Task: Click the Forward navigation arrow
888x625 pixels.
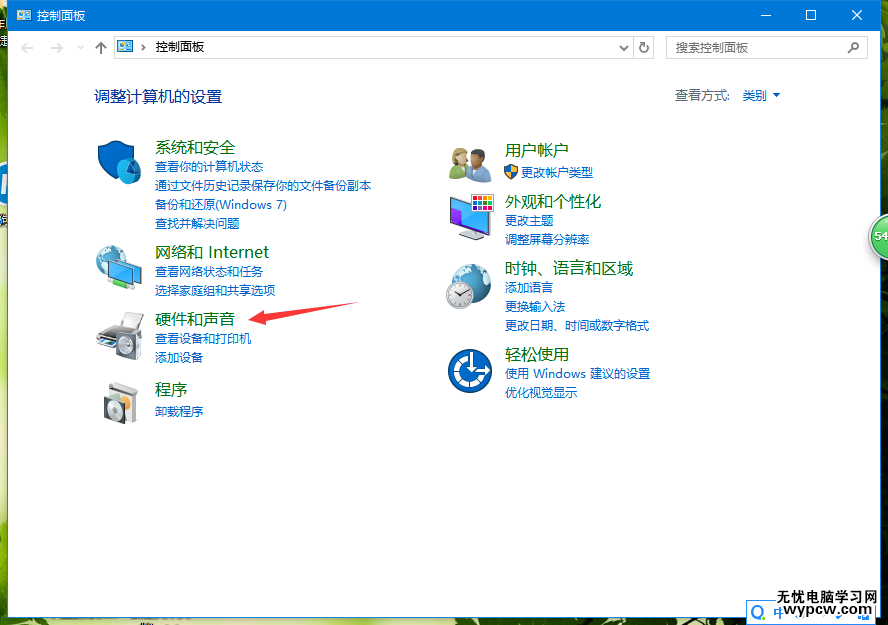Action: (x=56, y=48)
